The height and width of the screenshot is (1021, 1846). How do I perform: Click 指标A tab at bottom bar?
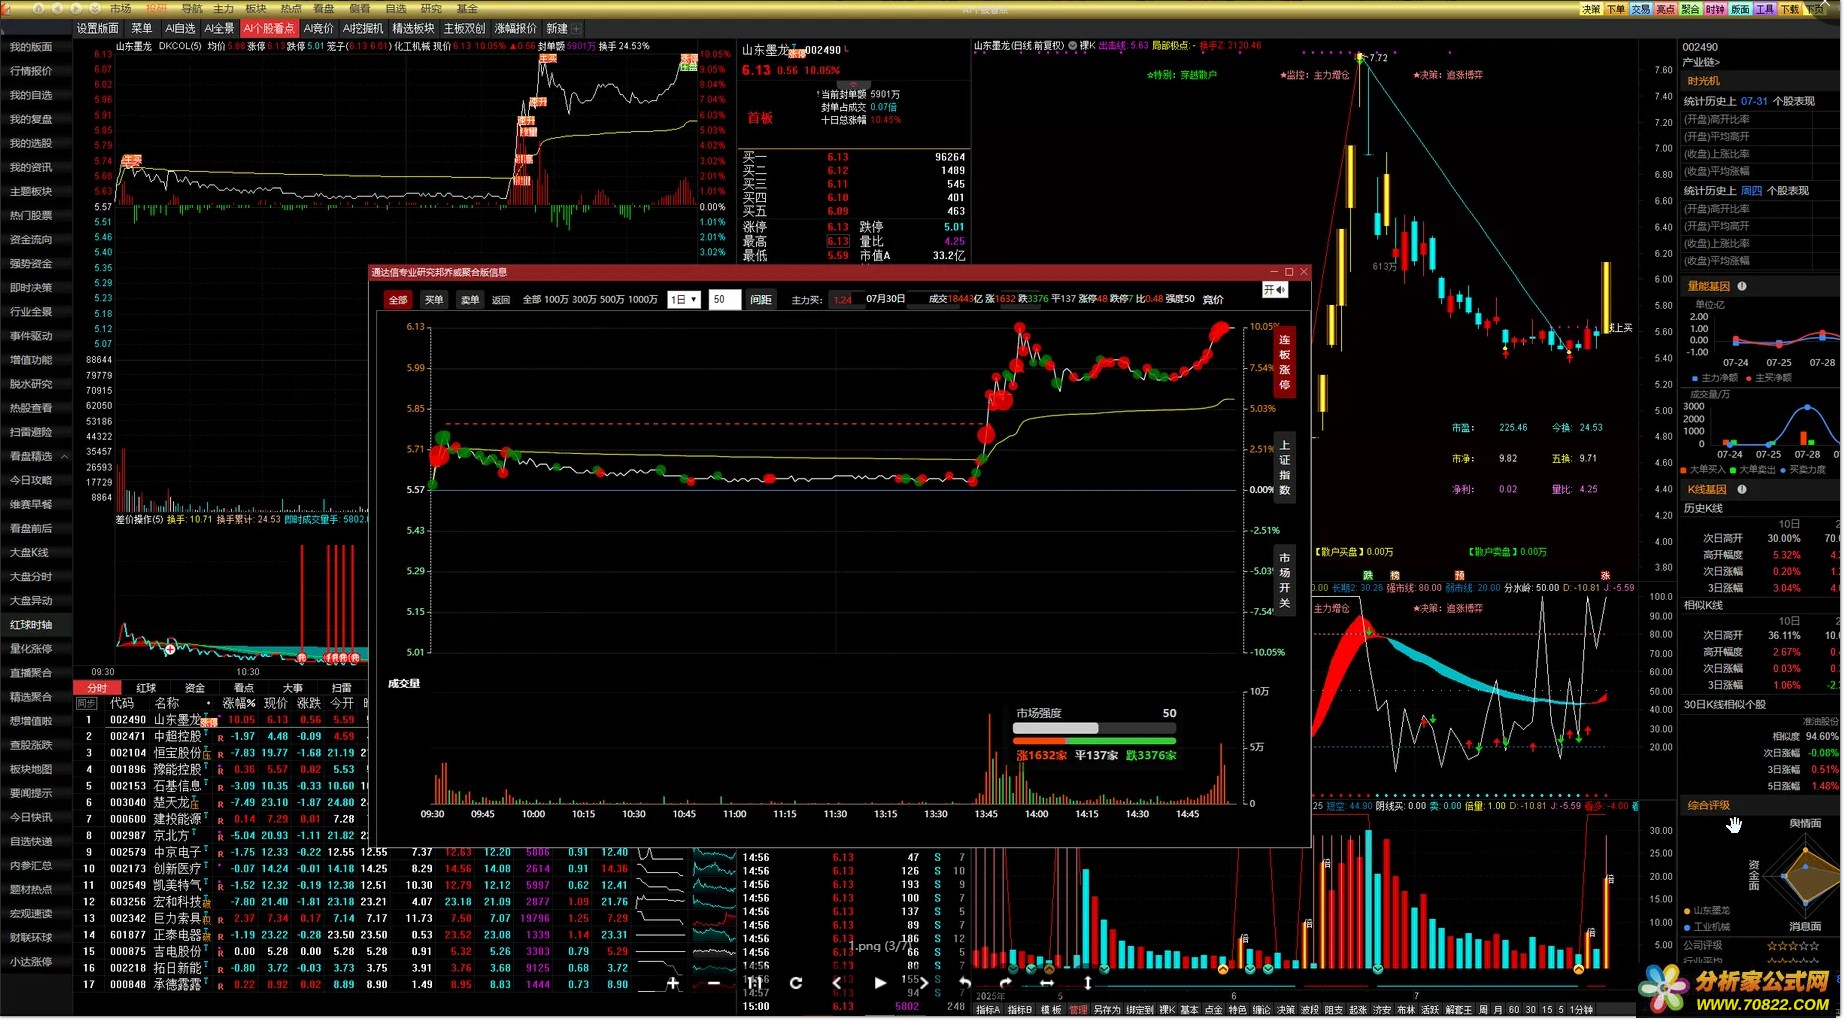[x=990, y=1012]
